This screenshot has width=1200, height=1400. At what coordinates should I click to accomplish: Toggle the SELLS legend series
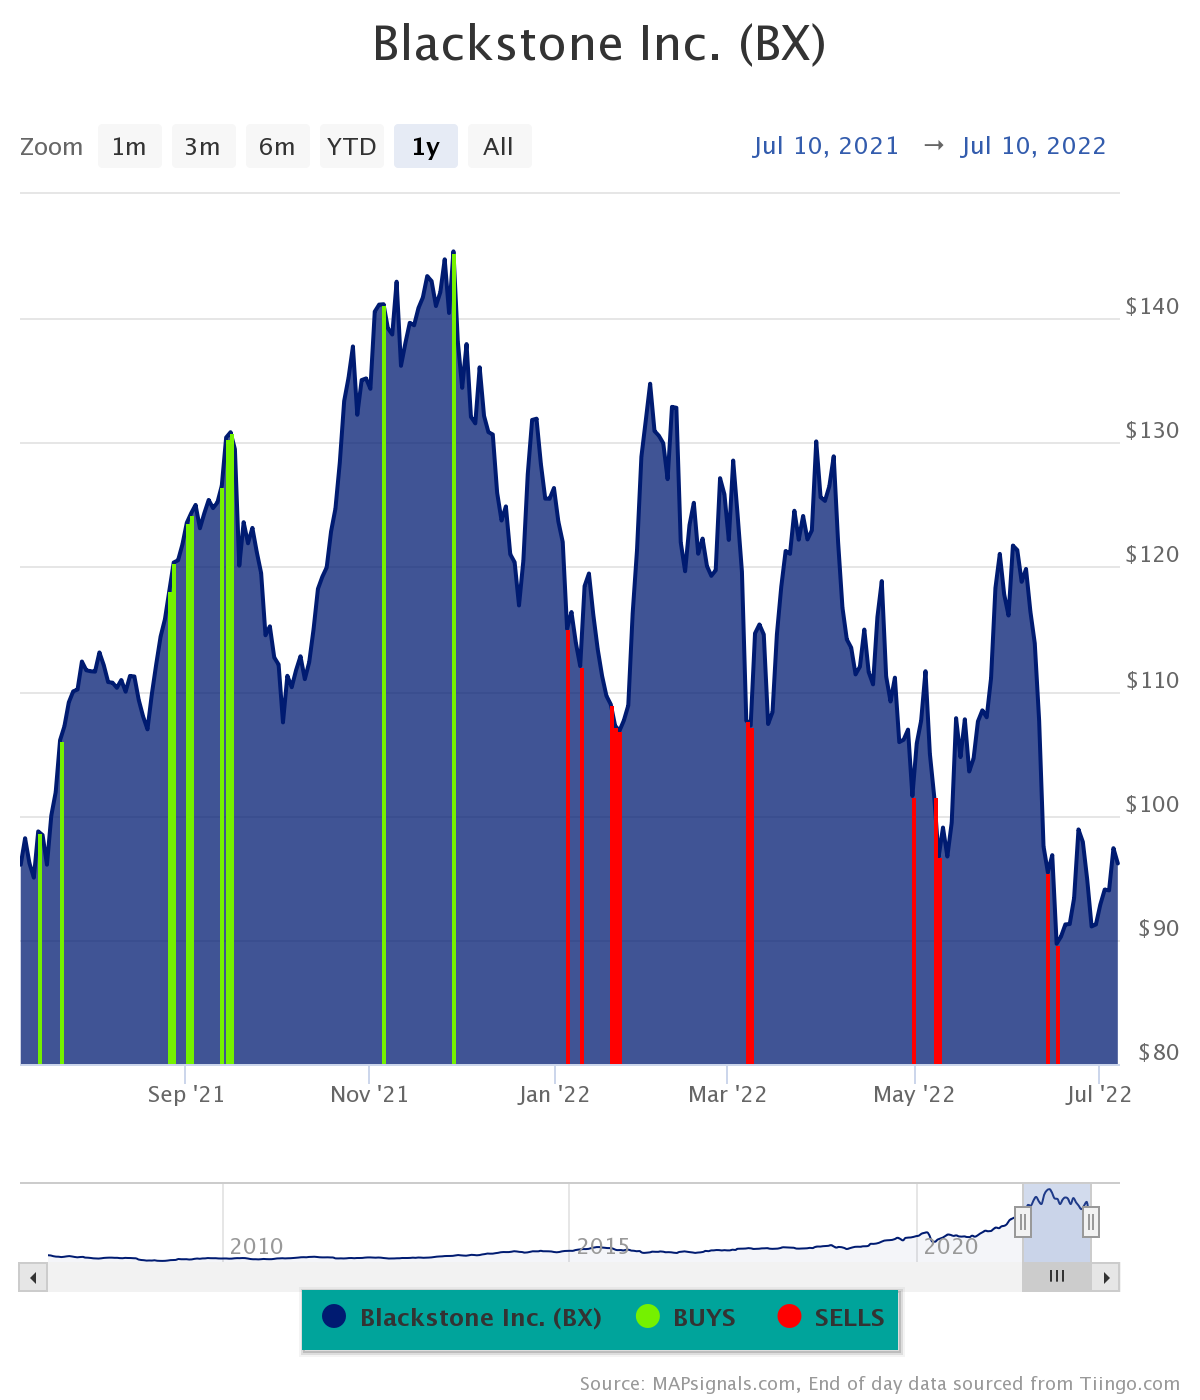click(x=831, y=1318)
